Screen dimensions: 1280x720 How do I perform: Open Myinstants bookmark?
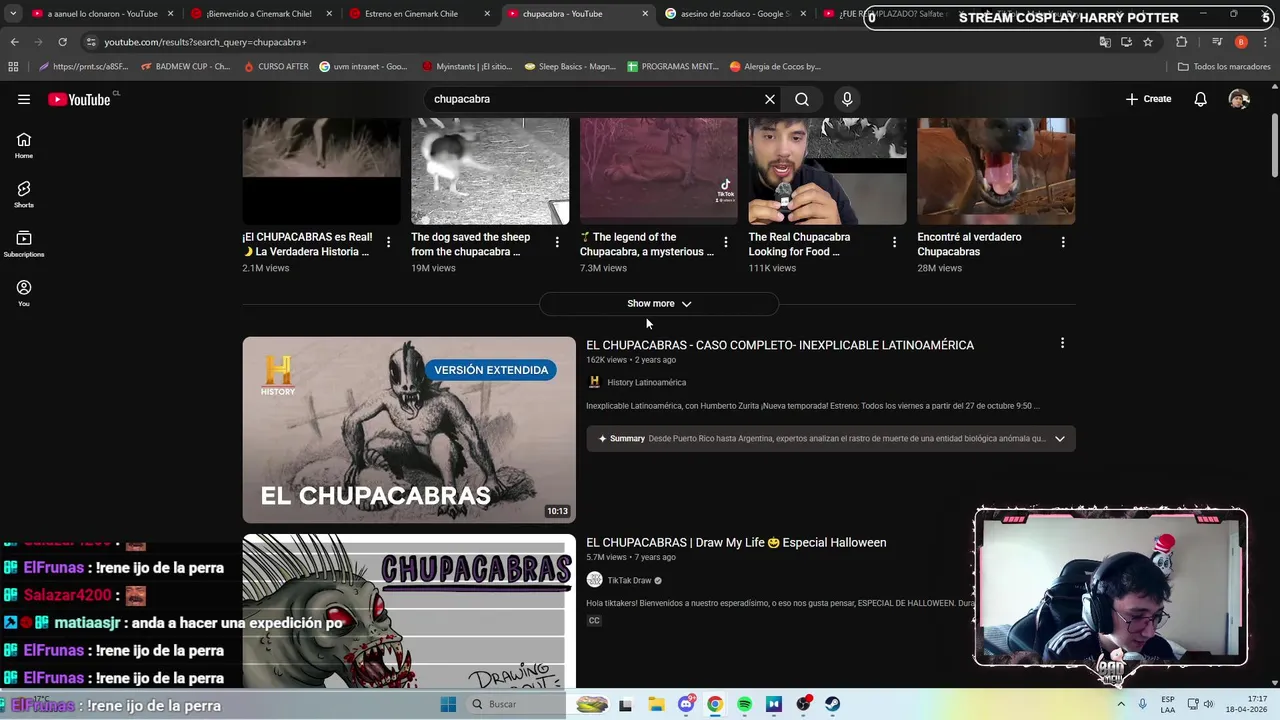click(467, 66)
